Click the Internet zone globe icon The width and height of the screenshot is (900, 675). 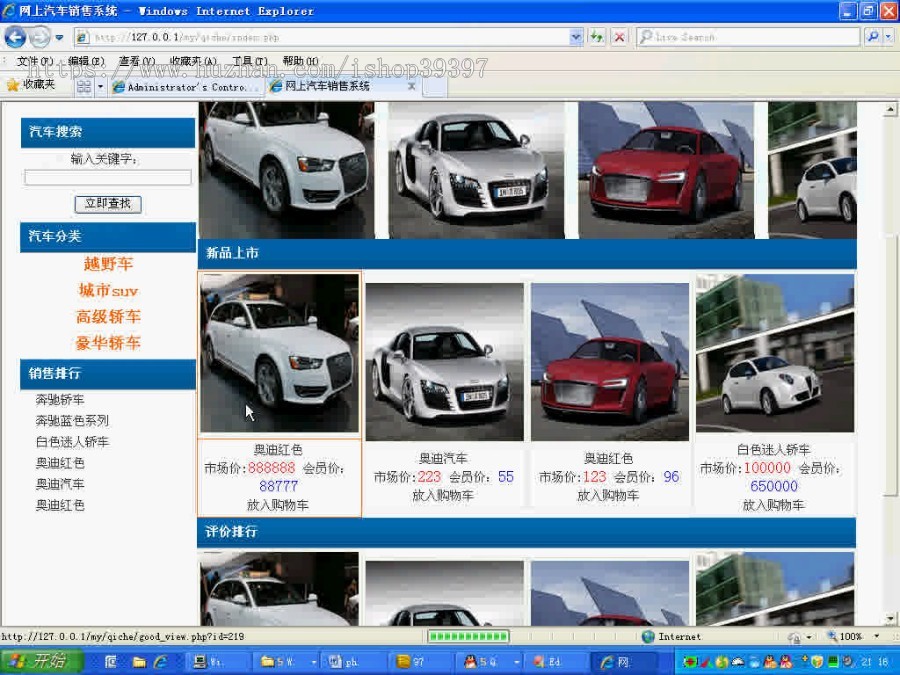tap(649, 637)
